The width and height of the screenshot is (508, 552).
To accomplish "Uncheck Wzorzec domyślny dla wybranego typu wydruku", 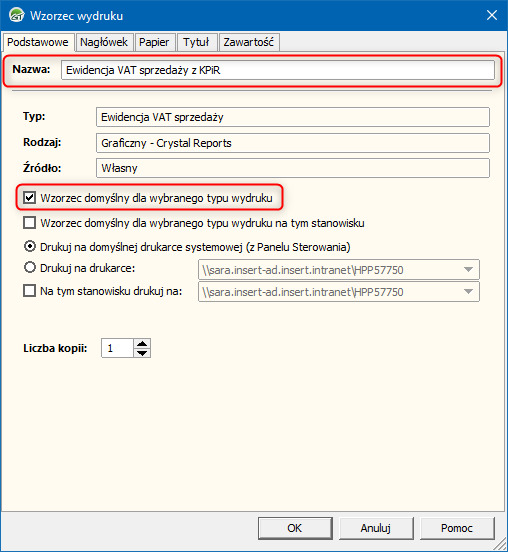I will click(30, 198).
